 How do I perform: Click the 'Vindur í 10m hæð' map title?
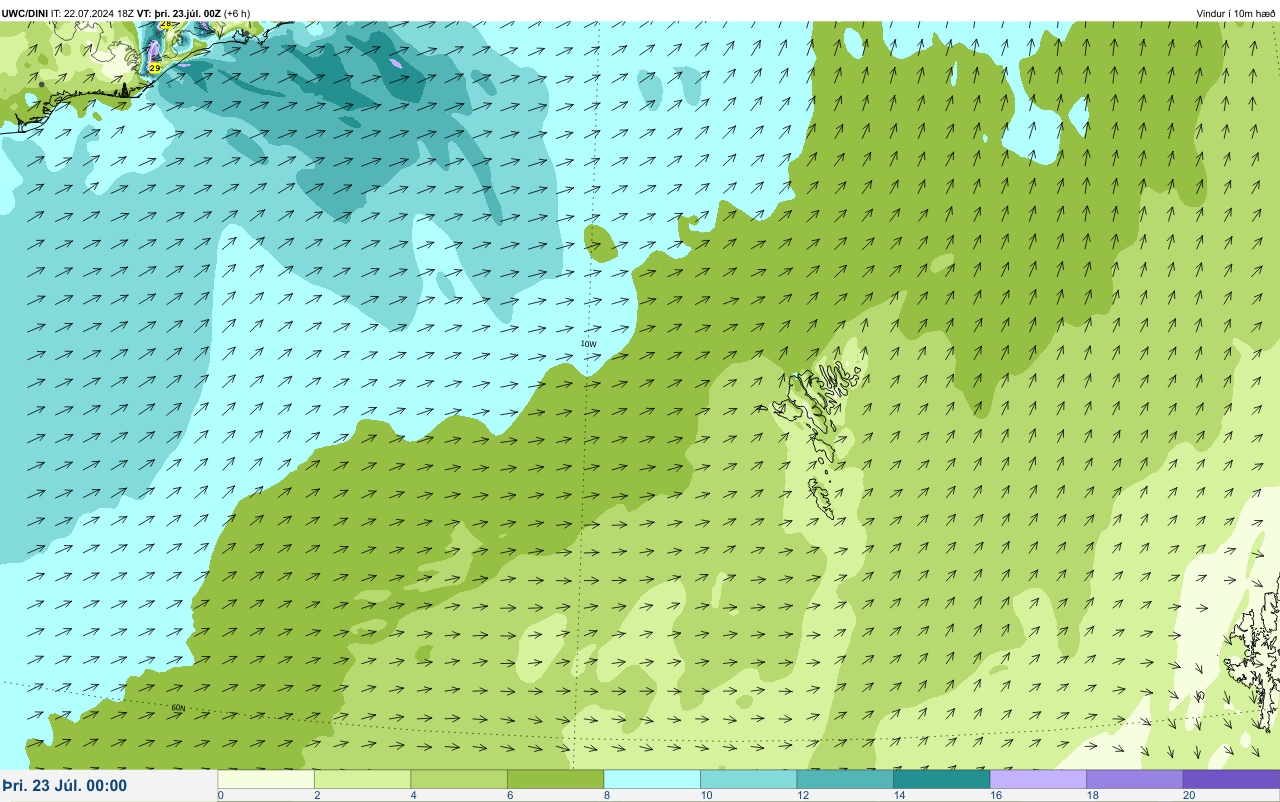[x=1235, y=13]
